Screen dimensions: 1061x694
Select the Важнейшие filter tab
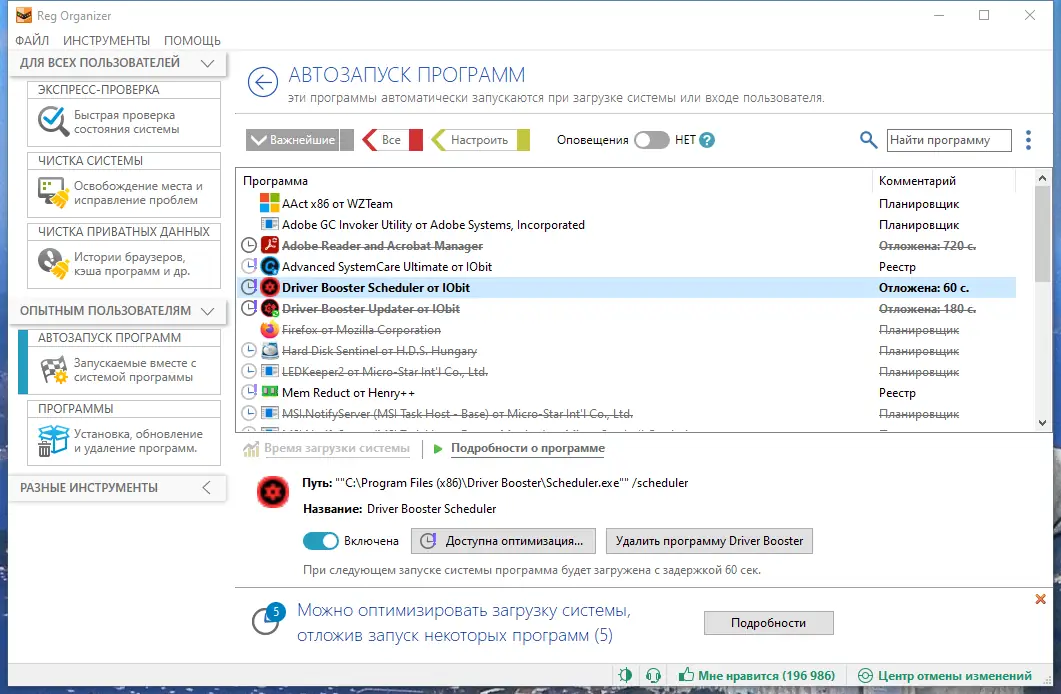298,140
